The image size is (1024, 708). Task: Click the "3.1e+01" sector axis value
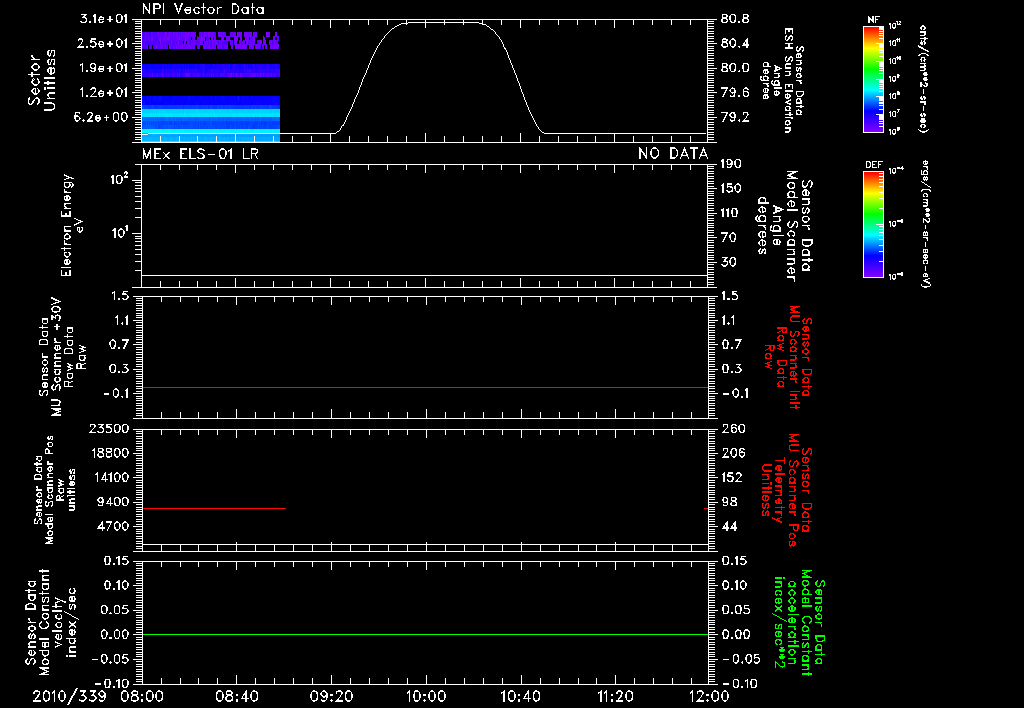tap(103, 19)
